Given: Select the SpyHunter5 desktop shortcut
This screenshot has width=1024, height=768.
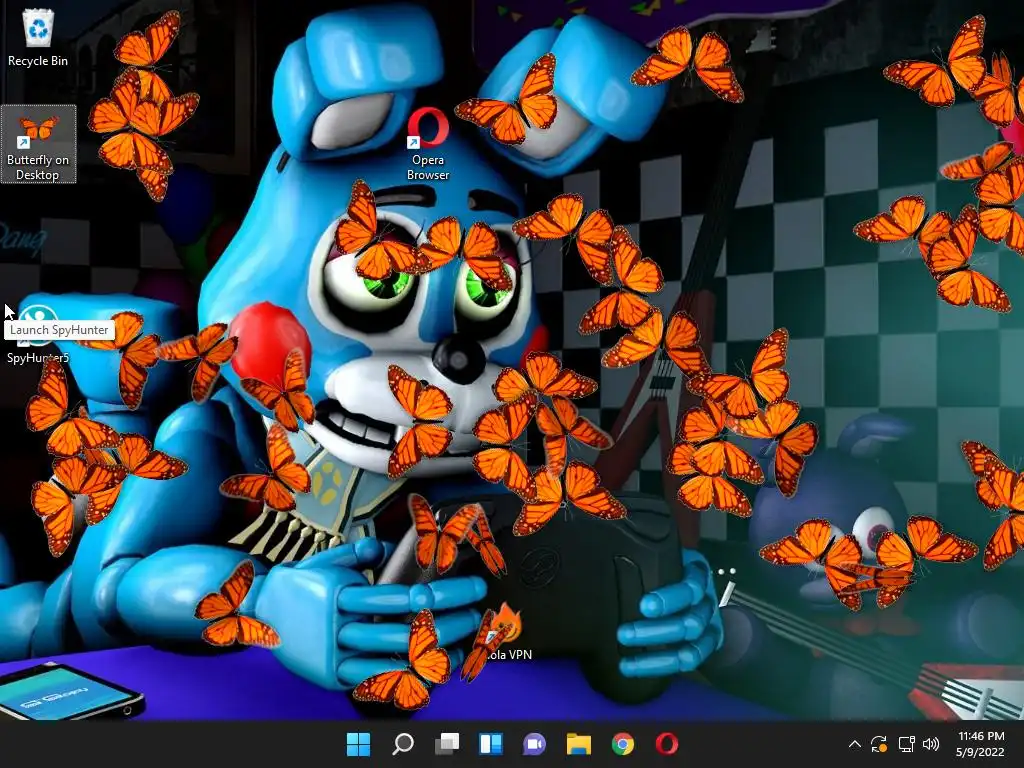Looking at the screenshot, I should [37, 336].
